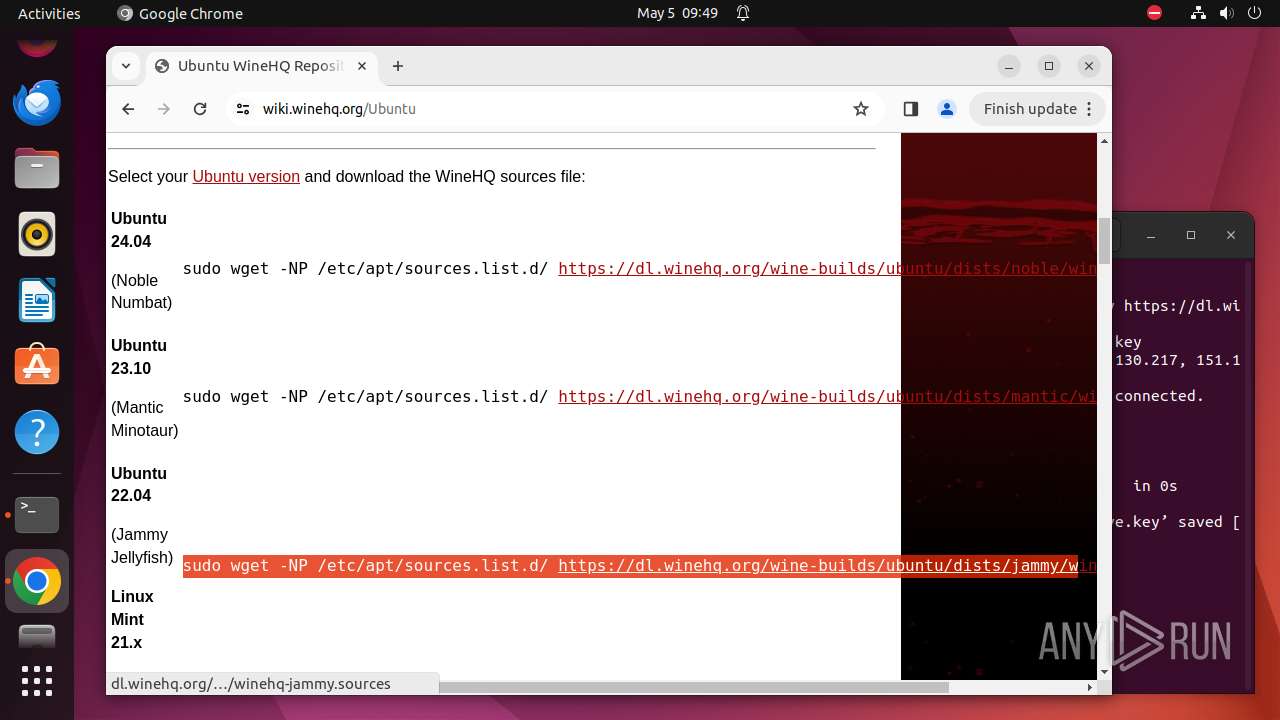The width and height of the screenshot is (1280, 720).
Task: Show Applications grid in the dock
Action: click(x=37, y=681)
